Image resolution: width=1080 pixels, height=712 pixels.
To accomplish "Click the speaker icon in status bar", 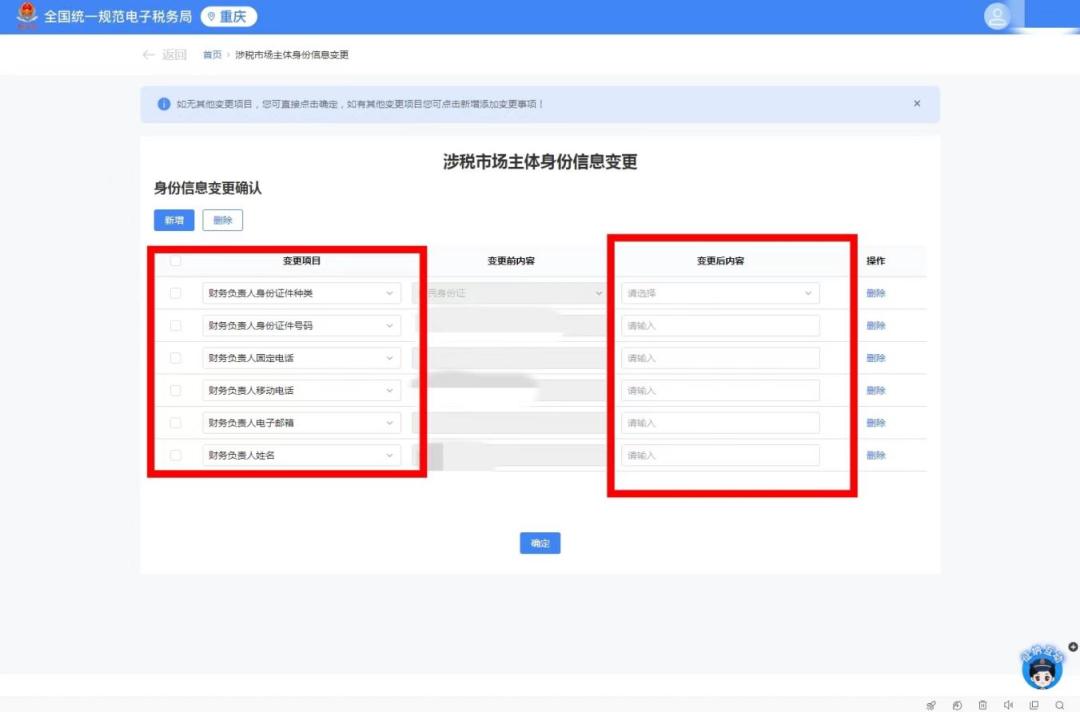I will click(1008, 705).
